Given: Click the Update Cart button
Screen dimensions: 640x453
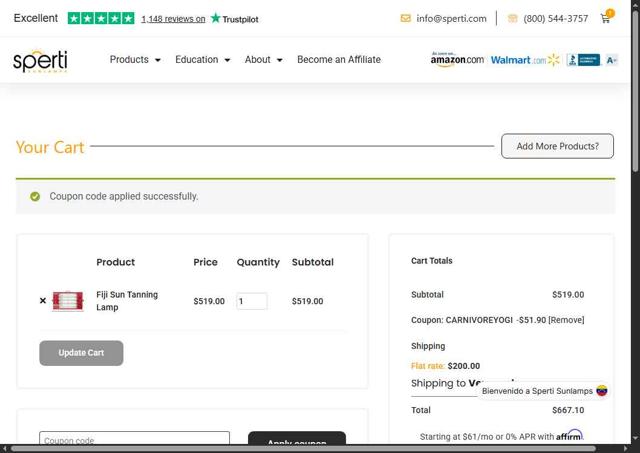Looking at the screenshot, I should coord(81,353).
